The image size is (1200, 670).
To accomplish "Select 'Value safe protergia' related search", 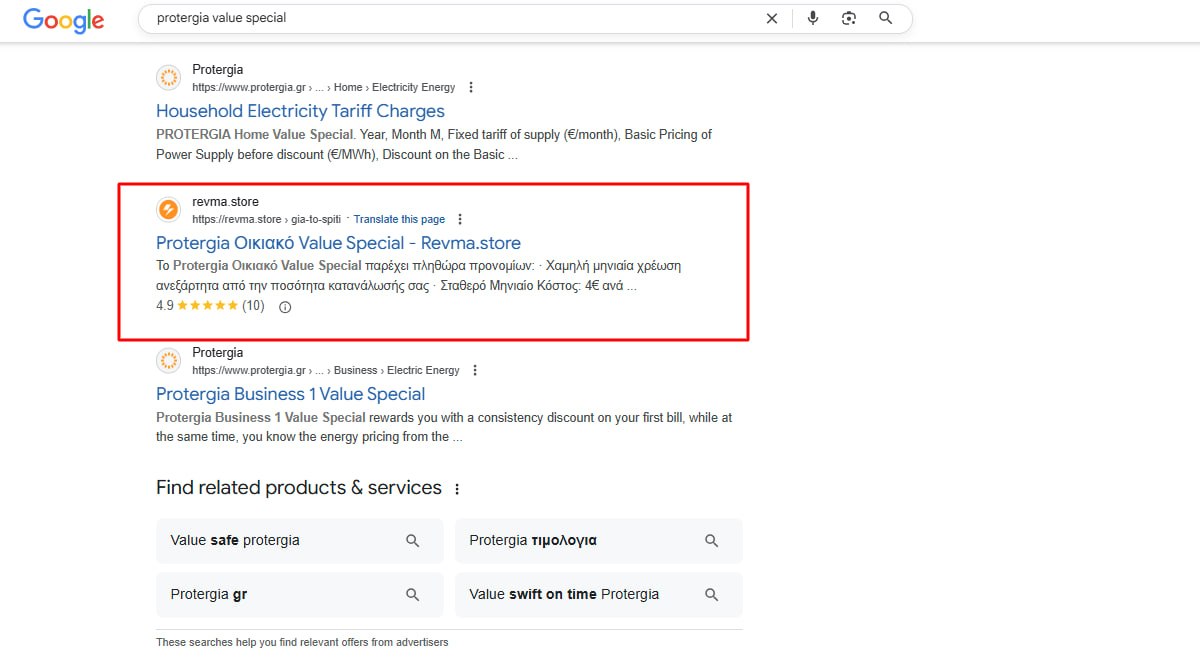I will coord(299,541).
